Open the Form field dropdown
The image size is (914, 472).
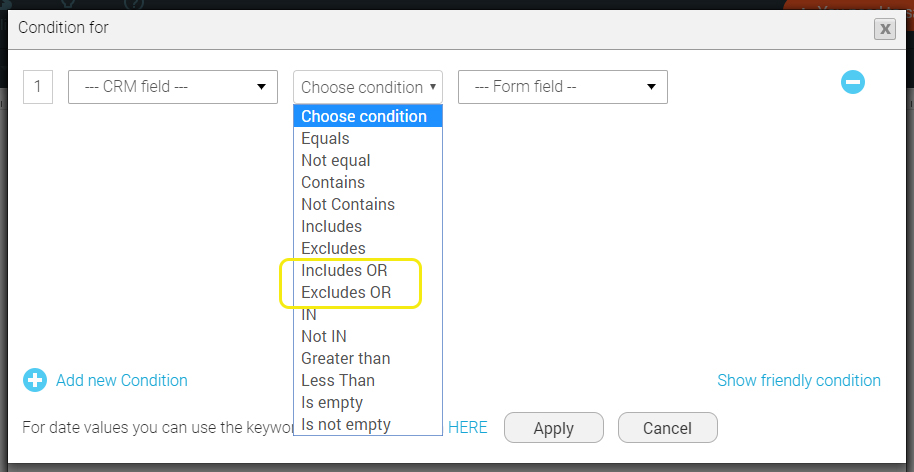pyautogui.click(x=563, y=87)
